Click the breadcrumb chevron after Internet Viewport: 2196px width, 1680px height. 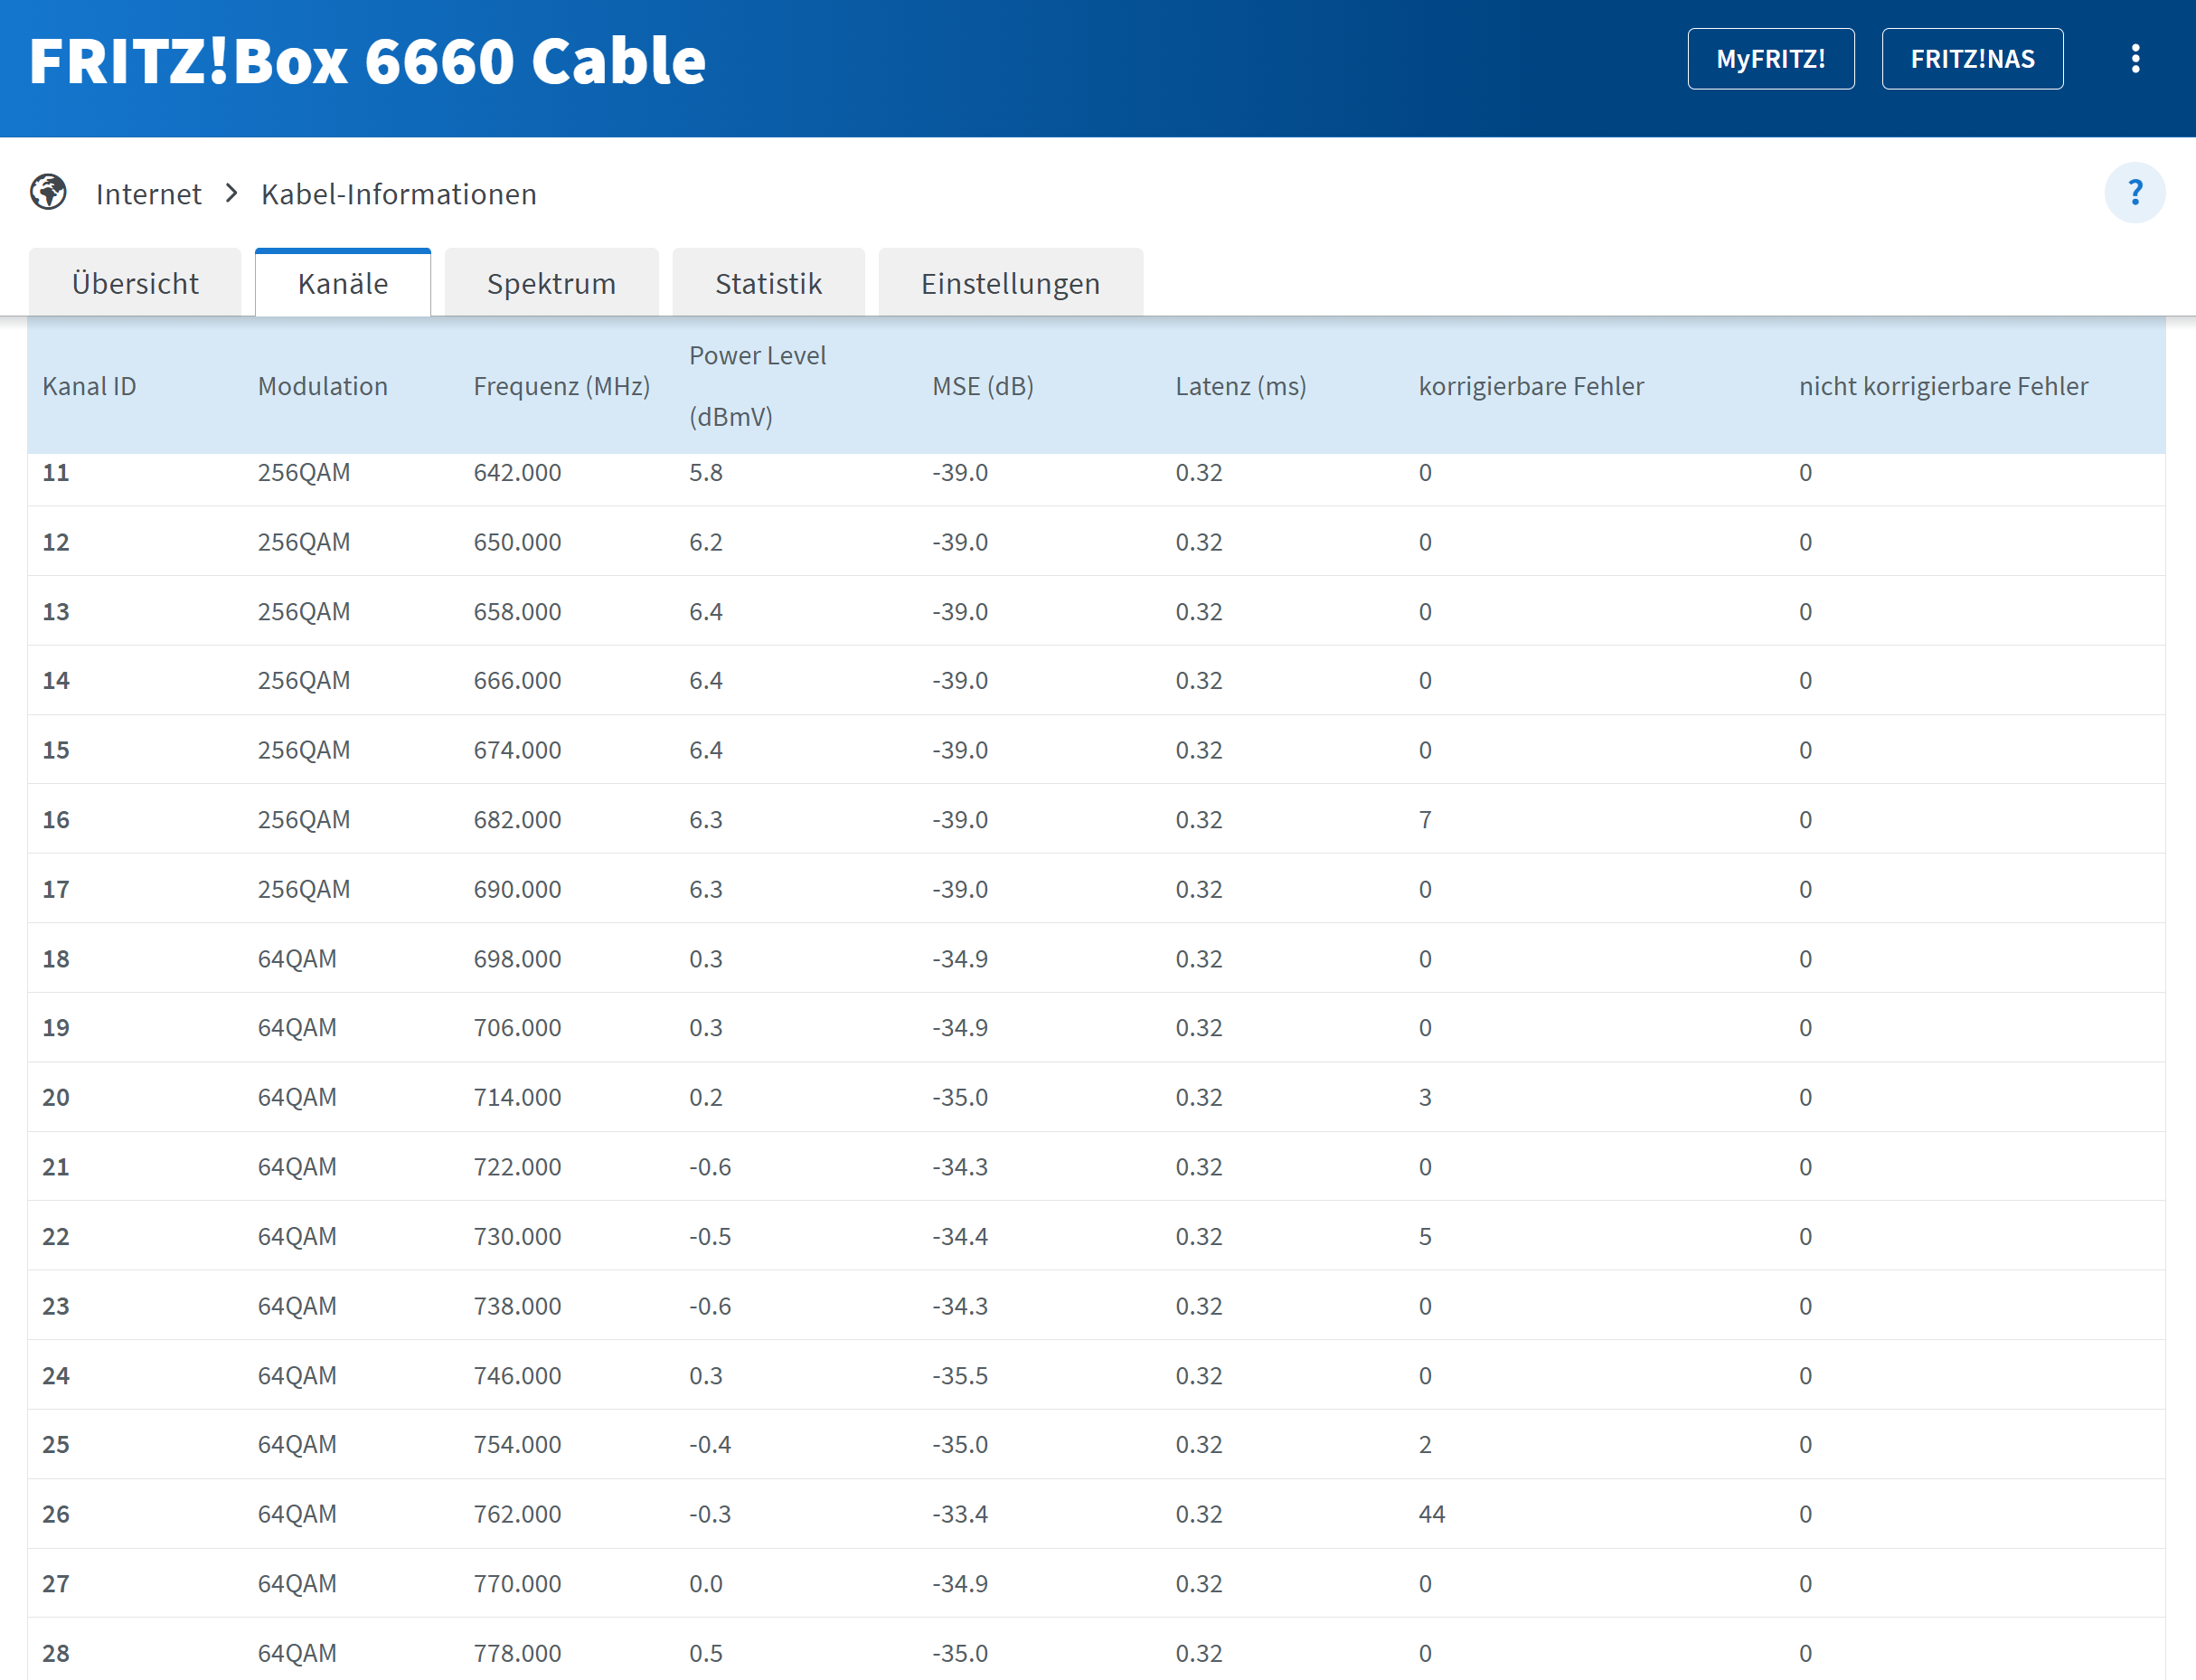(232, 193)
